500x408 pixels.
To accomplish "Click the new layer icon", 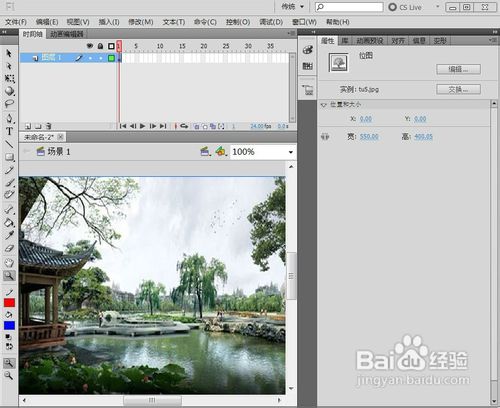I will click(x=28, y=126).
